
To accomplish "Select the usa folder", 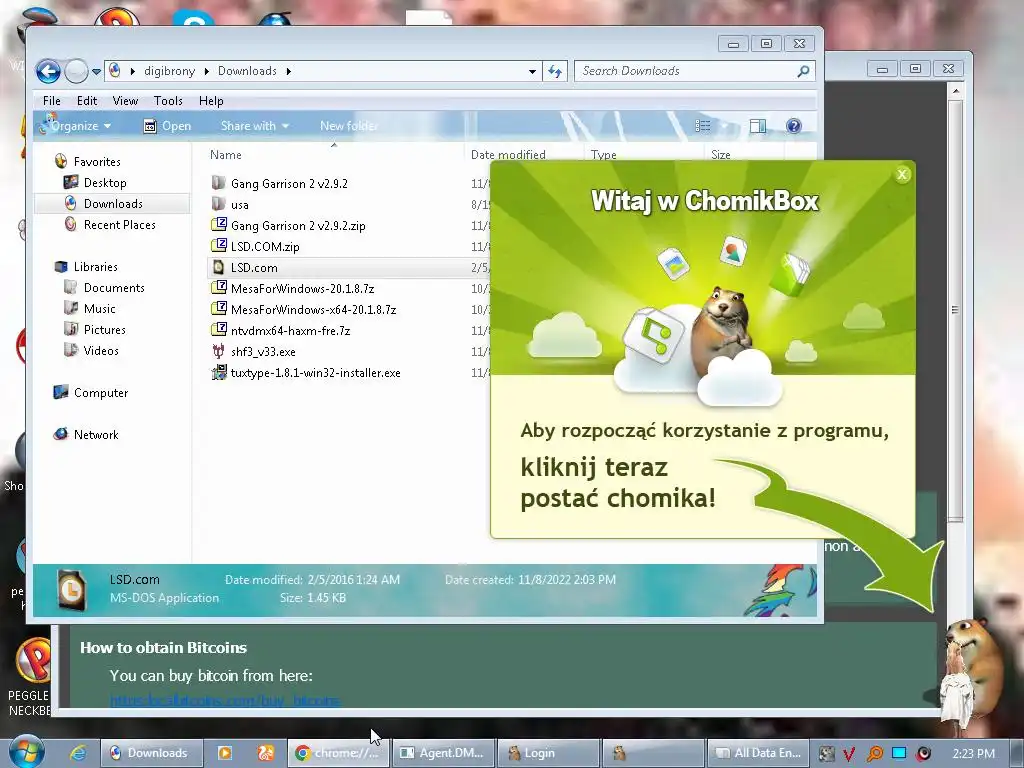I will pos(239,204).
